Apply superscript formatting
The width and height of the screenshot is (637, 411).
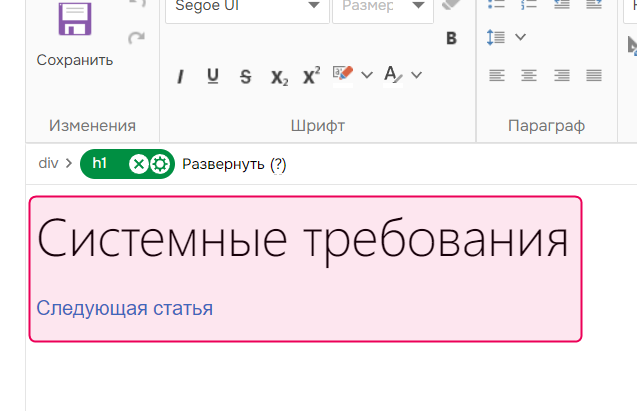point(312,76)
